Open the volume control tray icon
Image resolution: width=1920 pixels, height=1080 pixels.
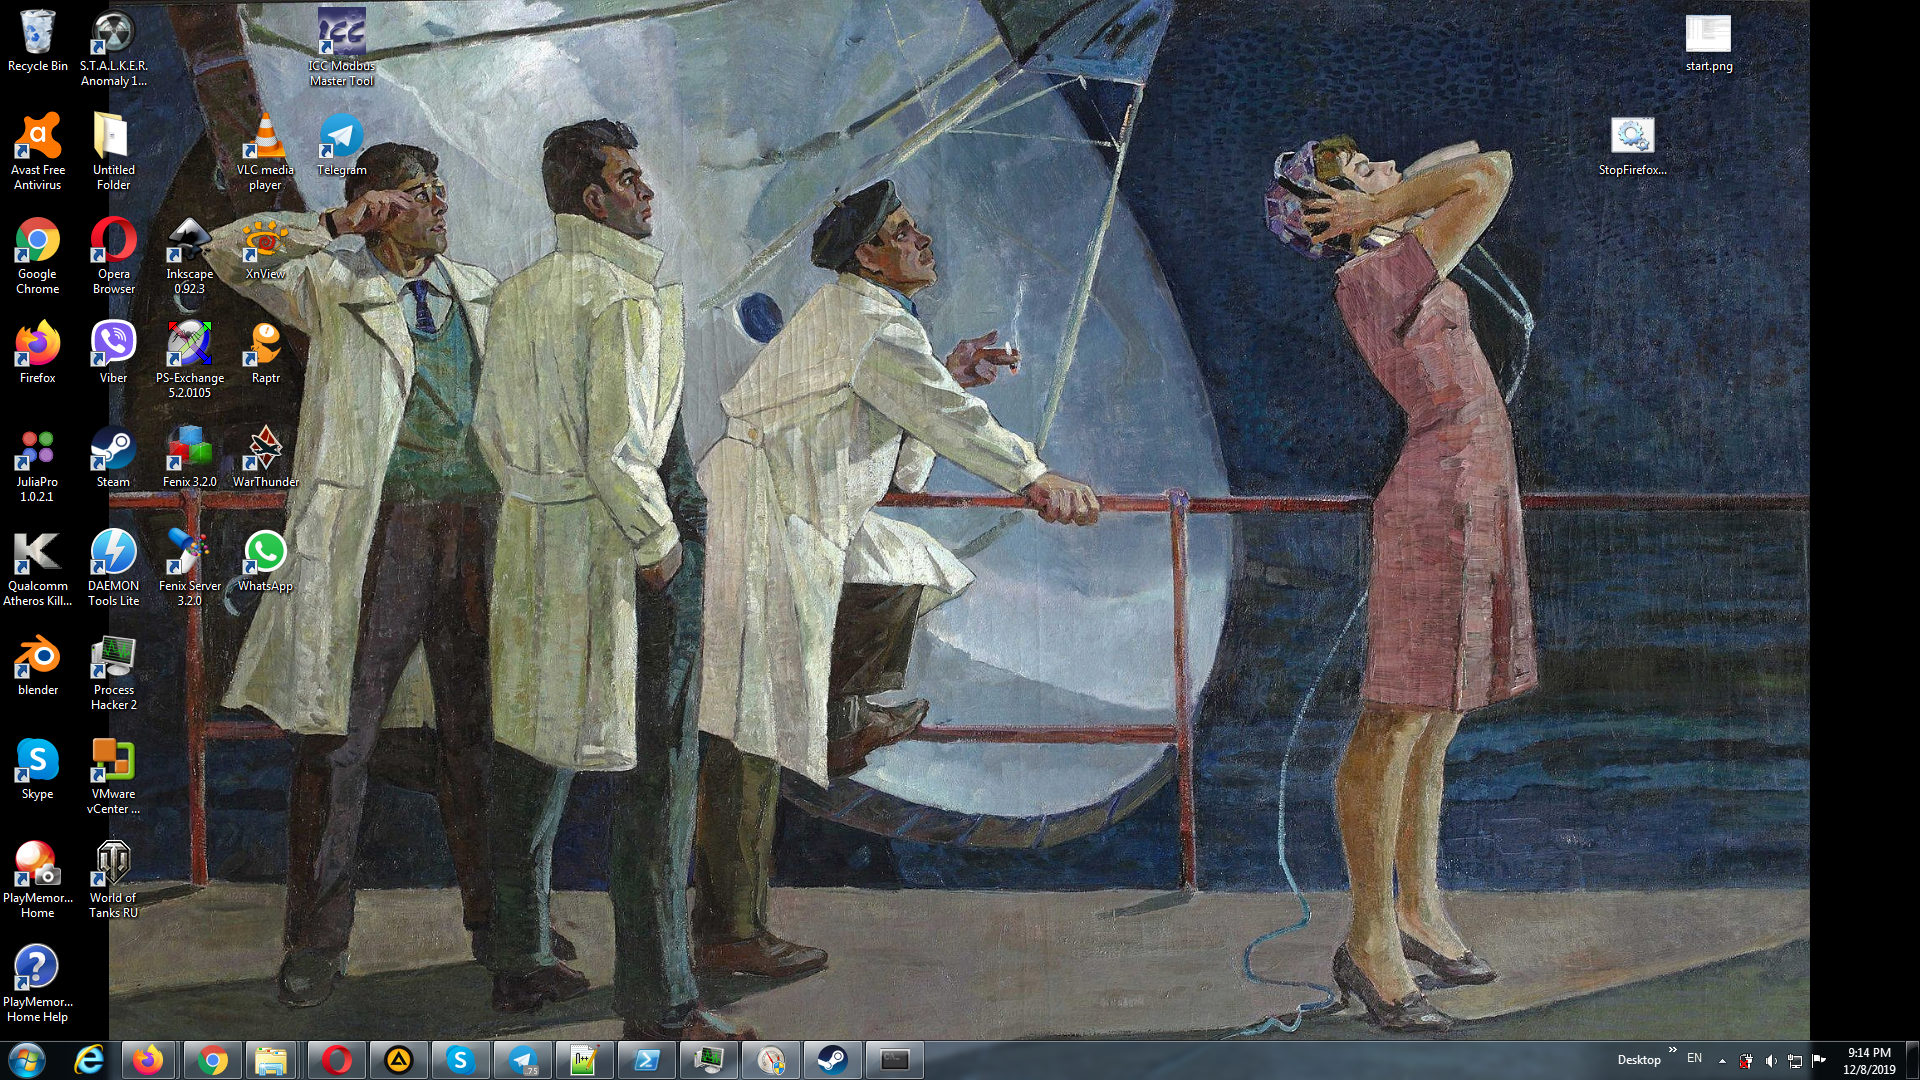point(1770,1061)
